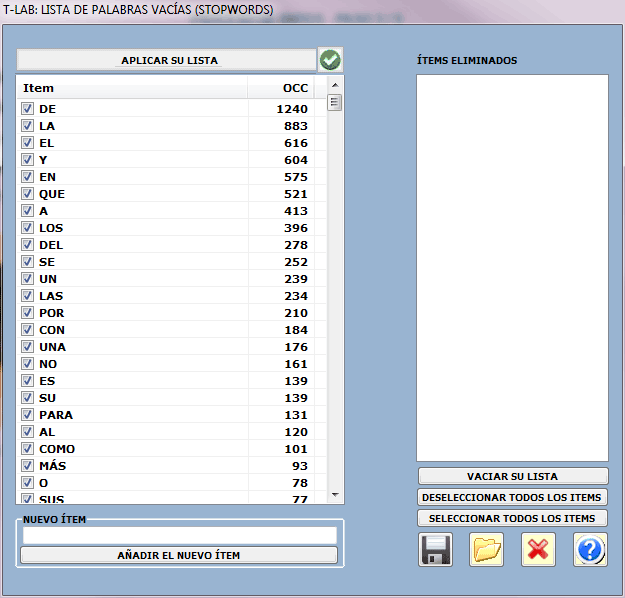625x598 pixels.
Task: Open help with the blue question icon
Action: [x=590, y=549]
